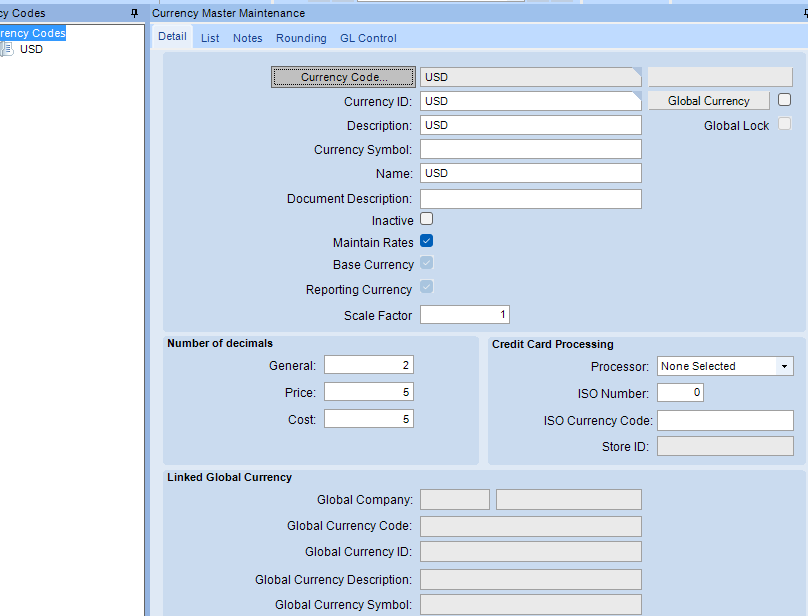Select the USD document icon in tree
This screenshot has height=616, width=808.
click(x=7, y=49)
